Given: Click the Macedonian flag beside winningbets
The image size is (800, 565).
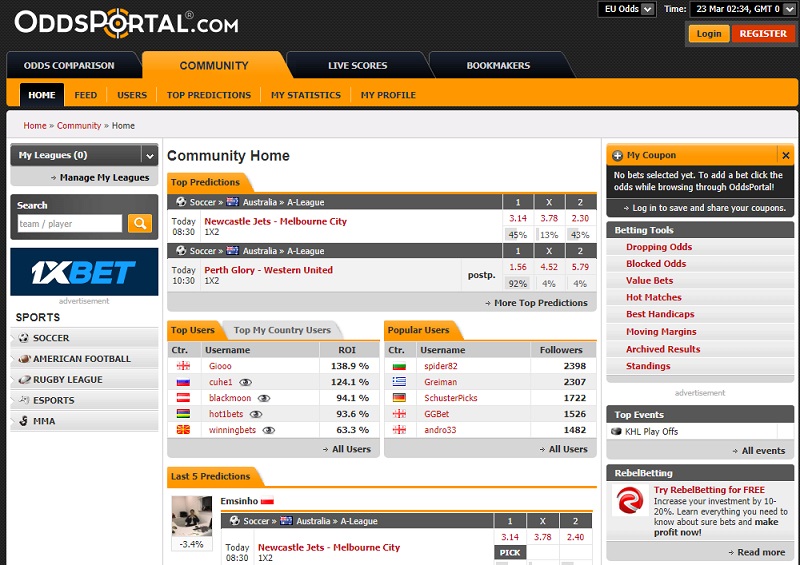Looking at the screenshot, I should click(183, 430).
